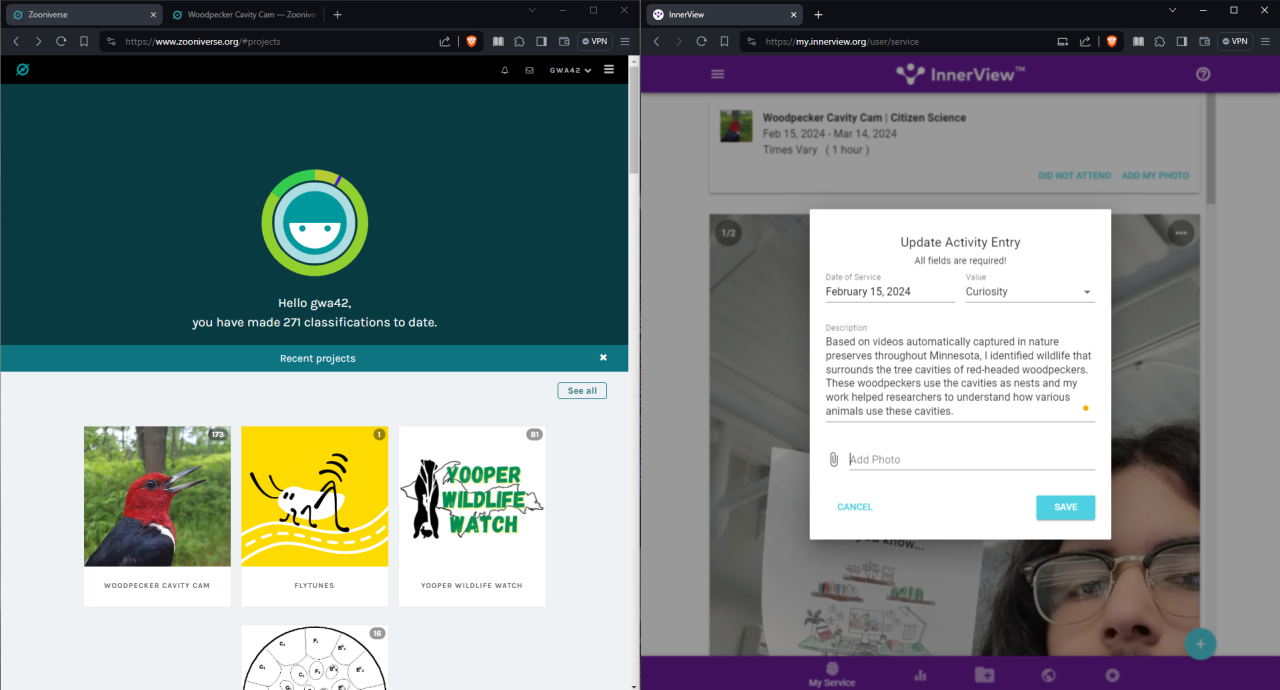Open the Woodpecker Cavity Cam project card
This screenshot has width=1280, height=690.
point(157,516)
